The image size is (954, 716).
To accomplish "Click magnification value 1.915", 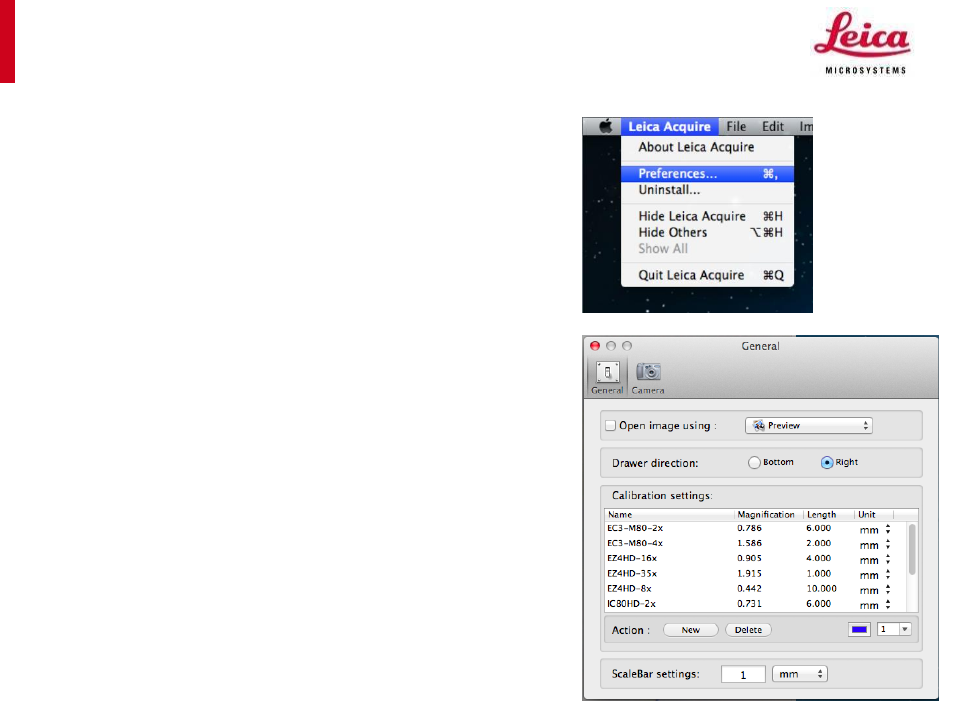I will point(749,574).
